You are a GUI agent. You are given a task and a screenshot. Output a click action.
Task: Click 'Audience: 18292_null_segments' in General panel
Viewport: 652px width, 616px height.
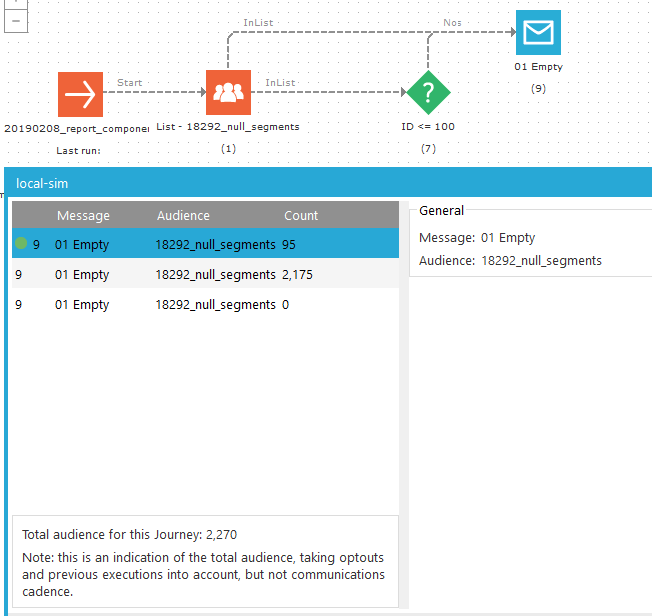(x=510, y=260)
